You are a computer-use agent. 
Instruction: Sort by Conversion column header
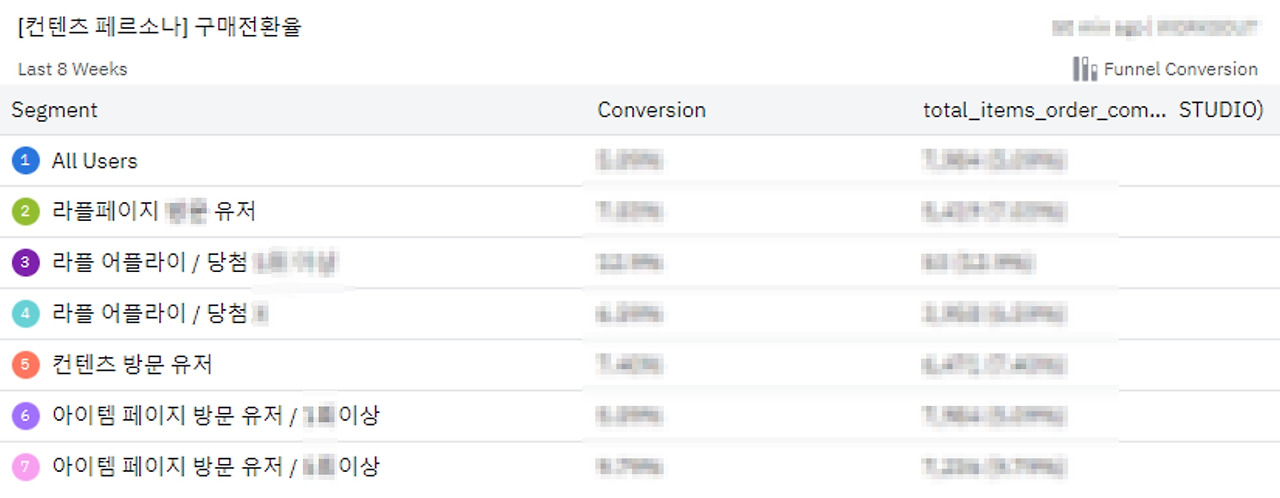651,110
